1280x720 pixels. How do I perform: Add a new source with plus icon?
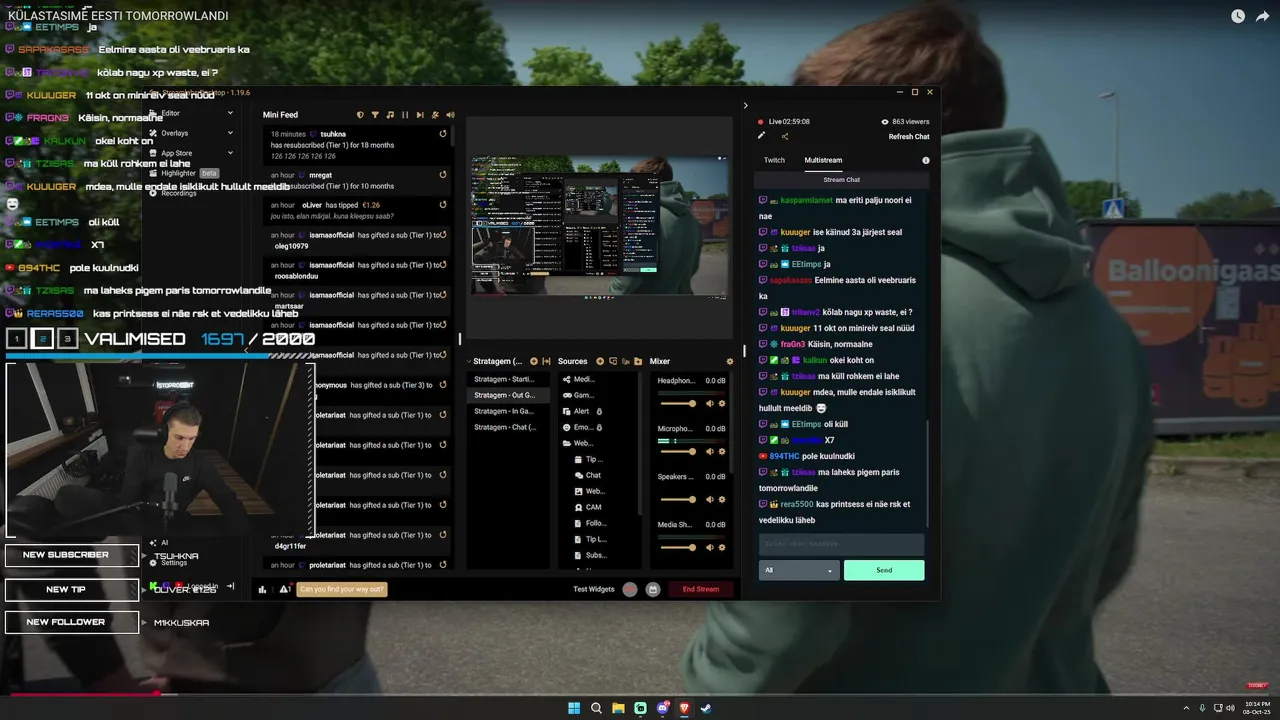pyautogui.click(x=600, y=361)
